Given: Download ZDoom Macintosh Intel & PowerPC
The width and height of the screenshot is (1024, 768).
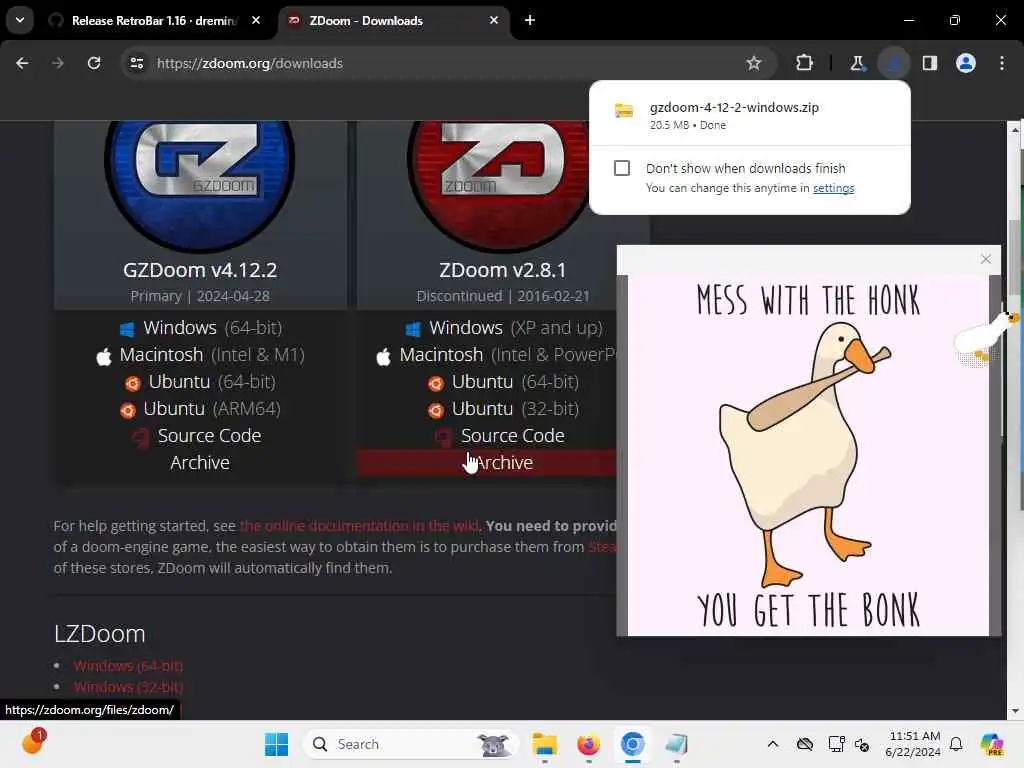Looking at the screenshot, I should (x=496, y=355).
